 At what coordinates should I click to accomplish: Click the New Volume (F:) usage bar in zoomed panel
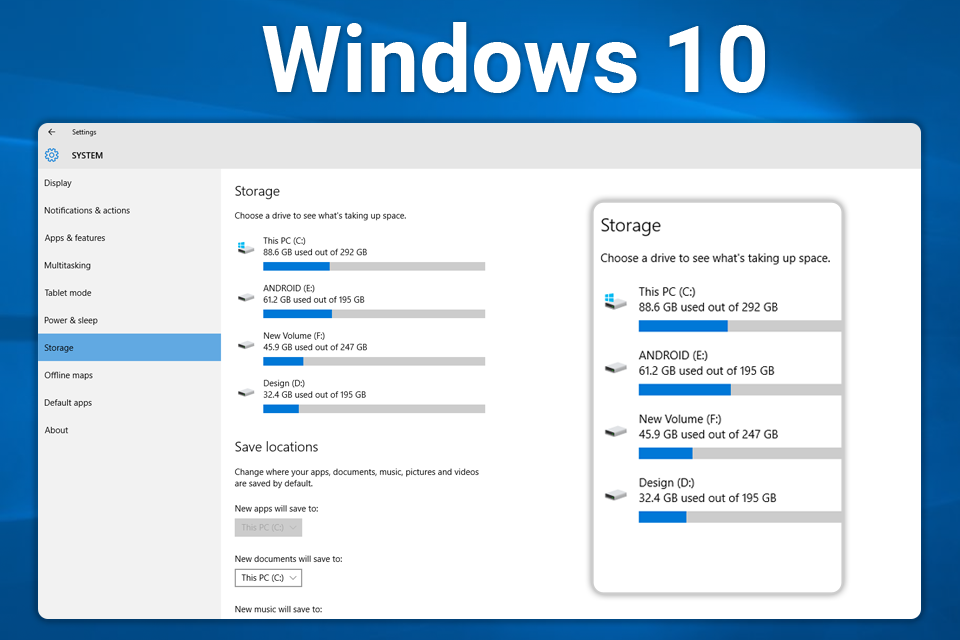pyautogui.click(x=740, y=453)
